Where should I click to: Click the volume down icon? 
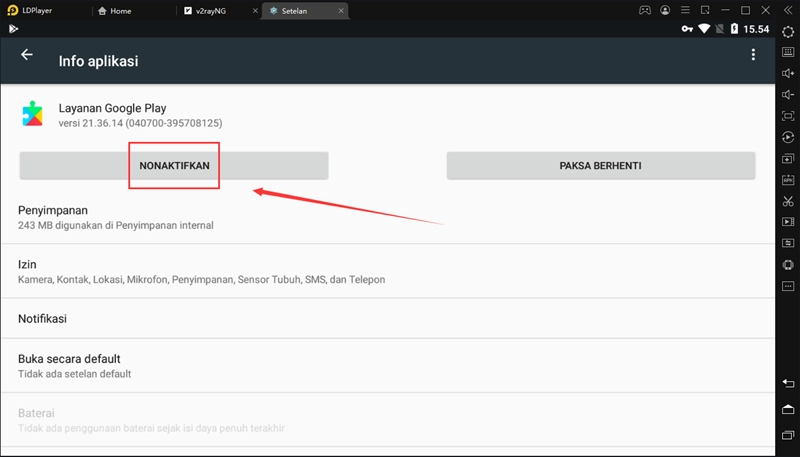[788, 95]
